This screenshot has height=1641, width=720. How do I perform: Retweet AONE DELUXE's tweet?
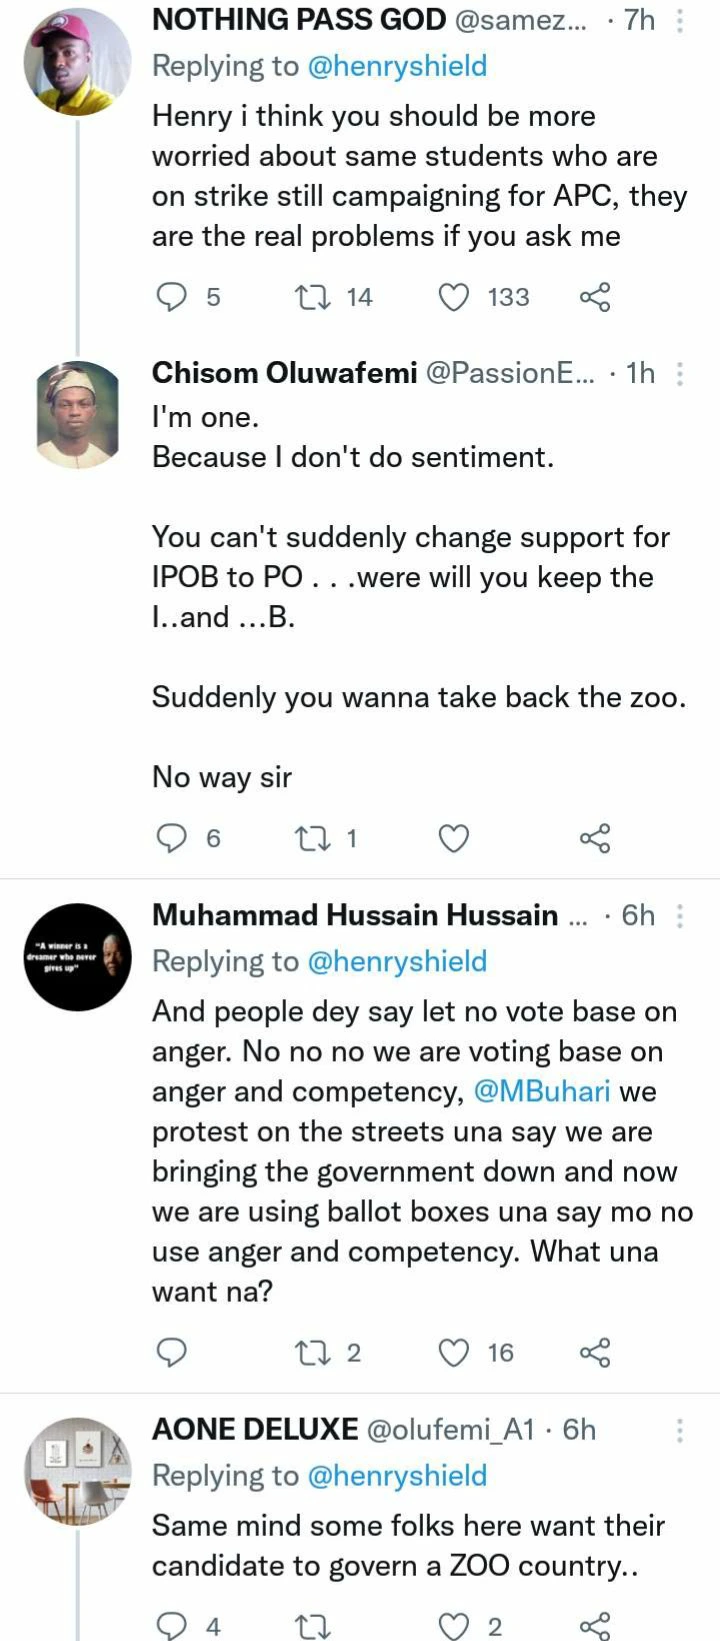pyautogui.click(x=313, y=1627)
